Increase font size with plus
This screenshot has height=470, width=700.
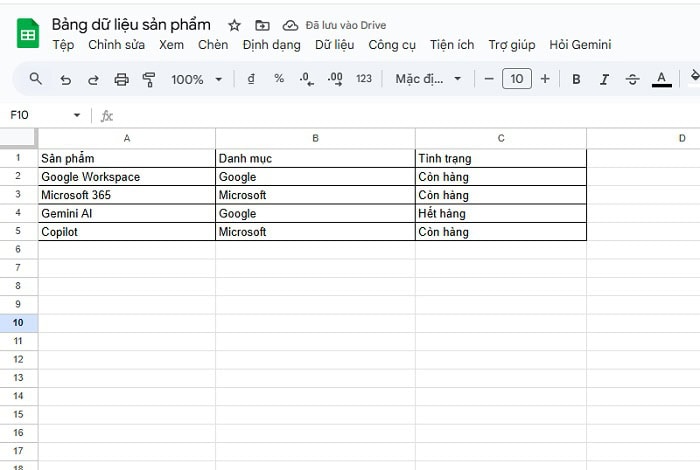tap(545, 79)
